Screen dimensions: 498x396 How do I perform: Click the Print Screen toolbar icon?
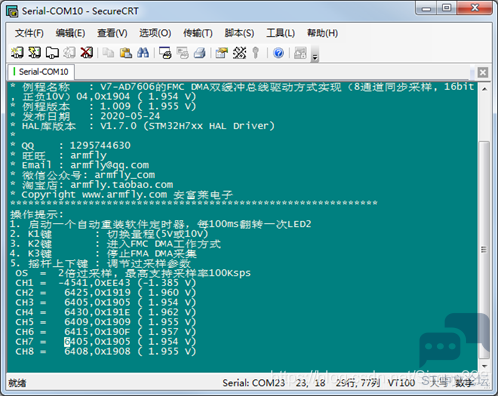165,53
